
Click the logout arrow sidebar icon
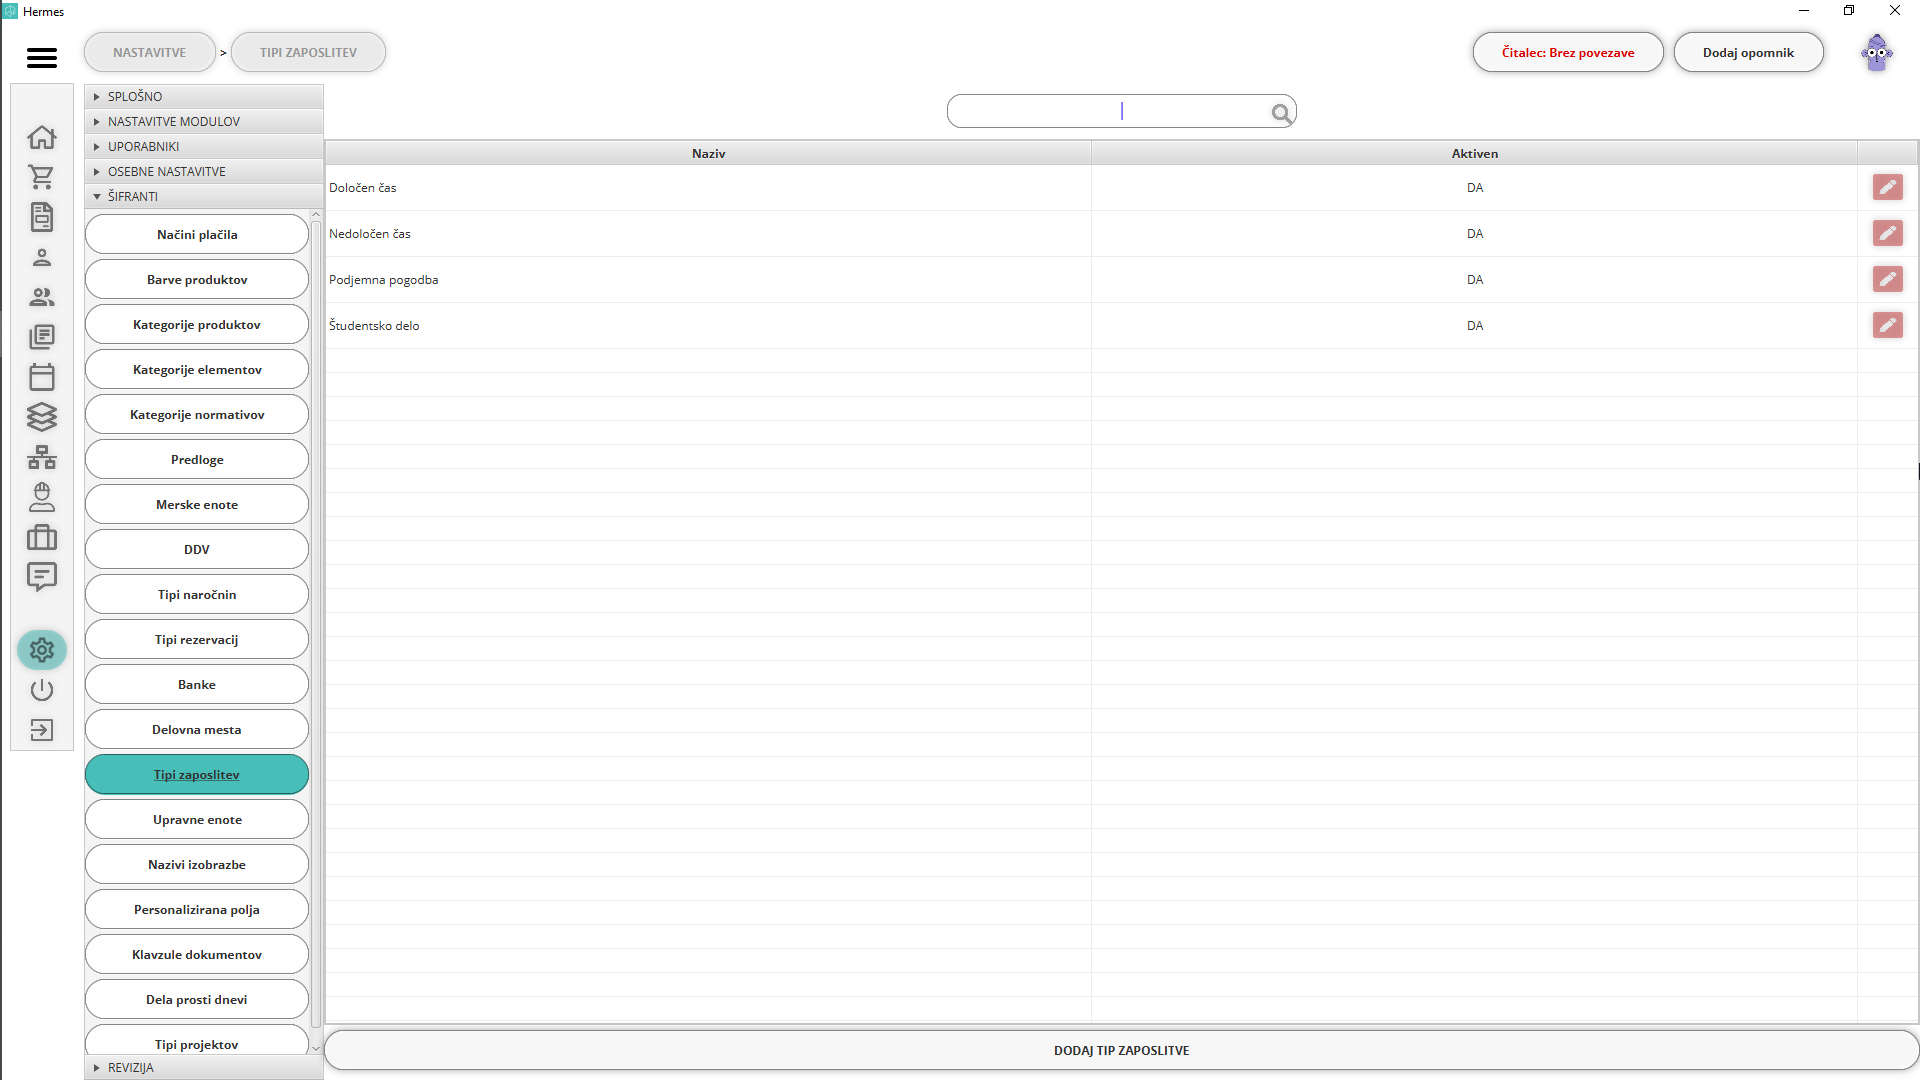coord(42,730)
